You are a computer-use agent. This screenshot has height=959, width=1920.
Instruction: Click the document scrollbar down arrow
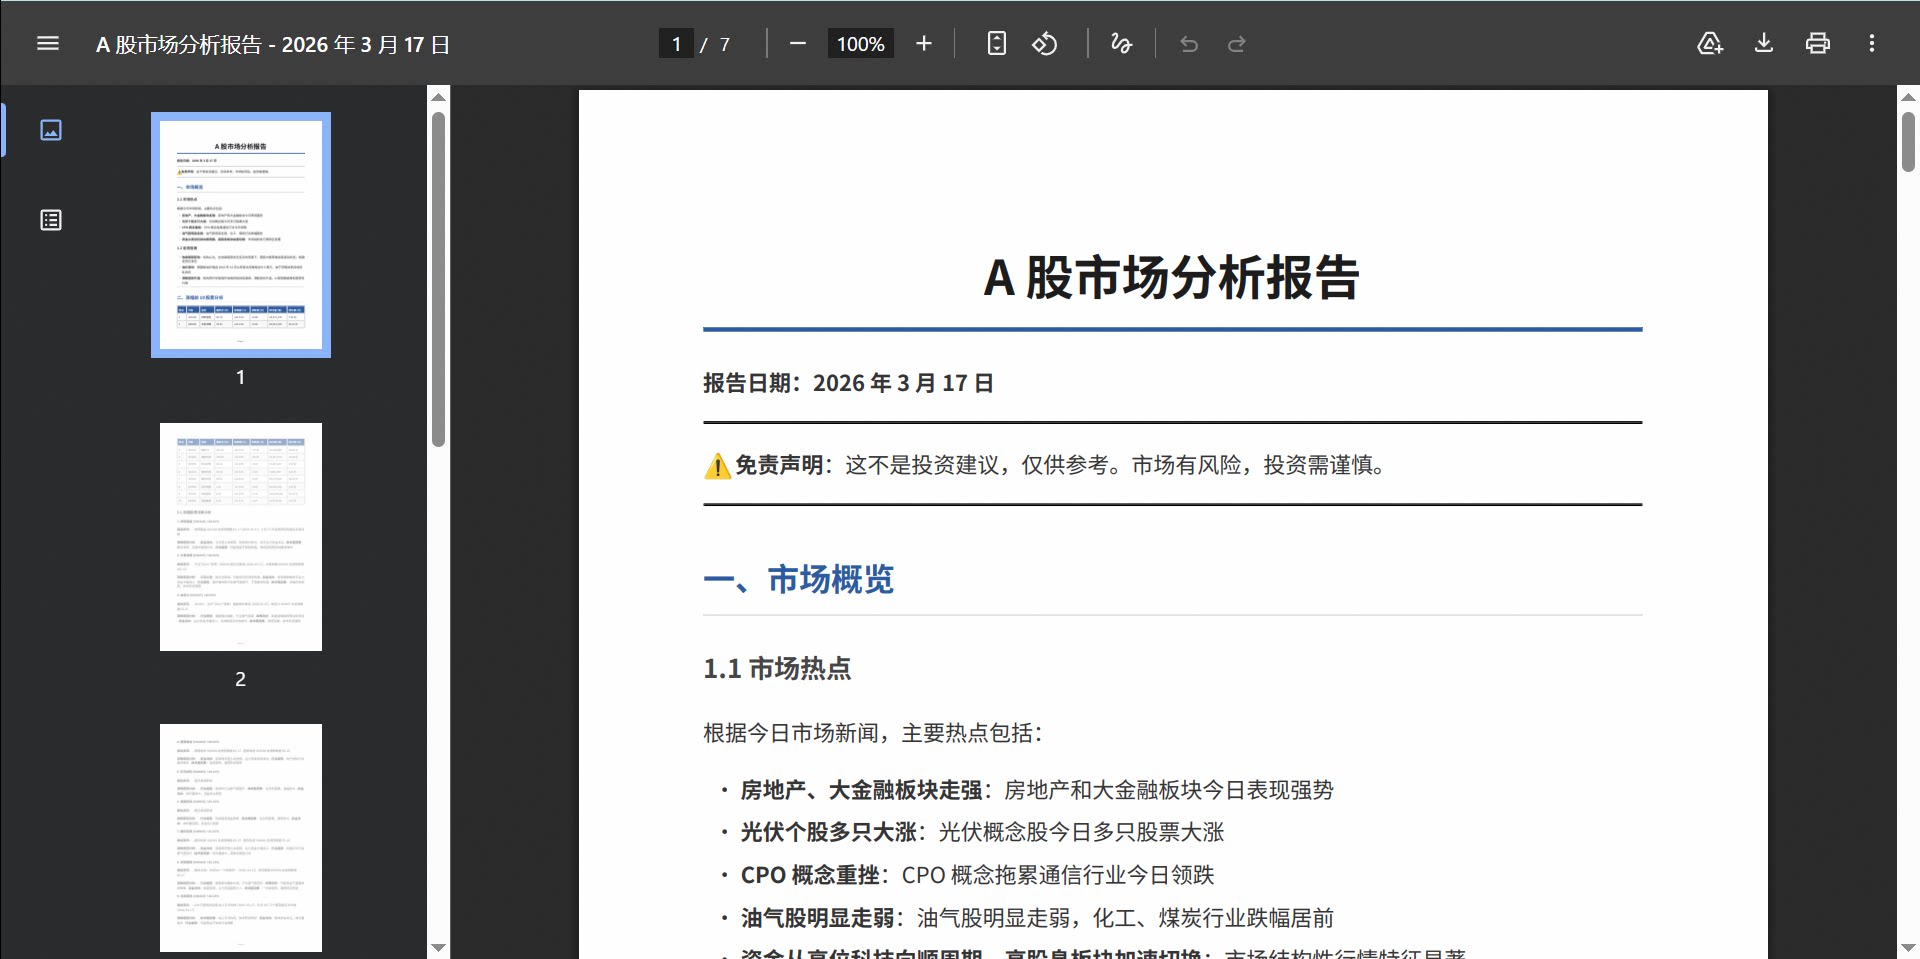tap(1908, 947)
